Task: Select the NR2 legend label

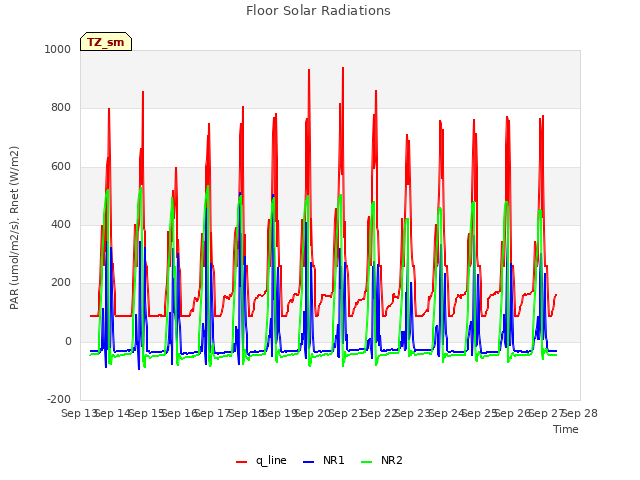Action: coord(392,460)
